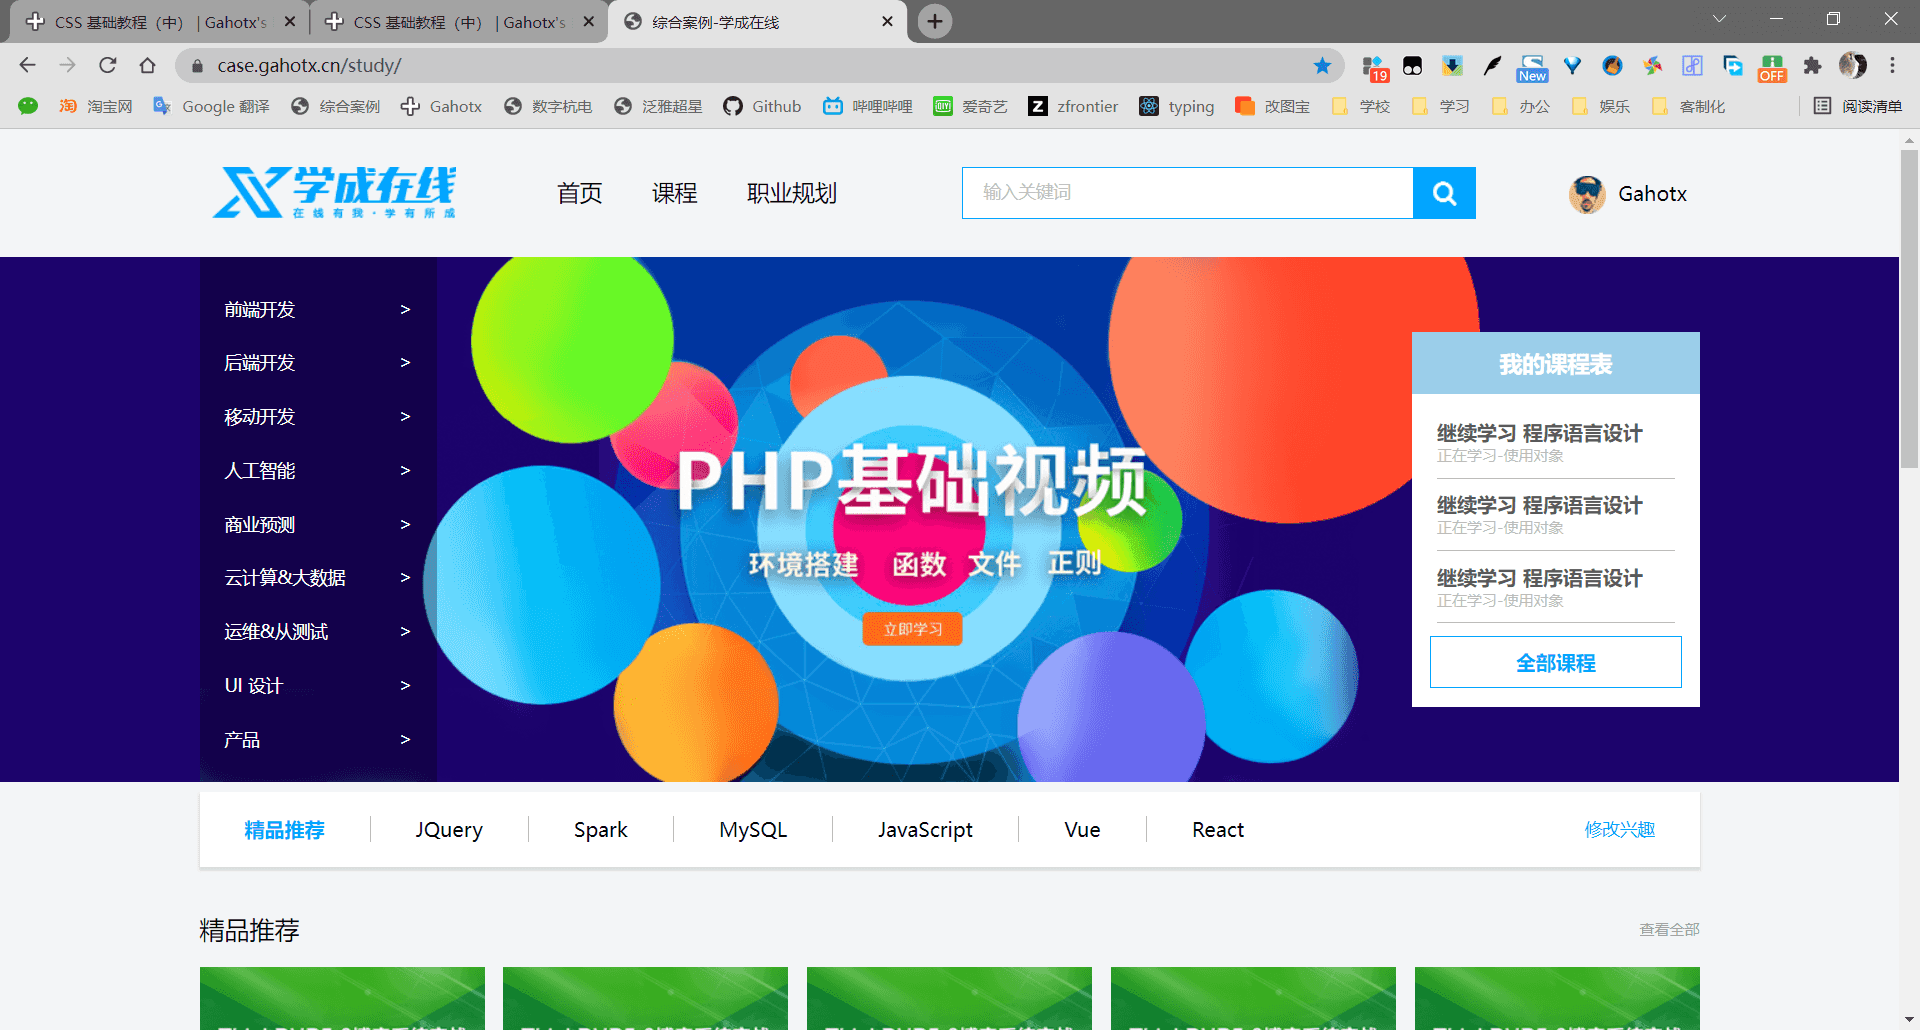
Task: Click the home icon in browser toolbar
Action: (x=148, y=65)
